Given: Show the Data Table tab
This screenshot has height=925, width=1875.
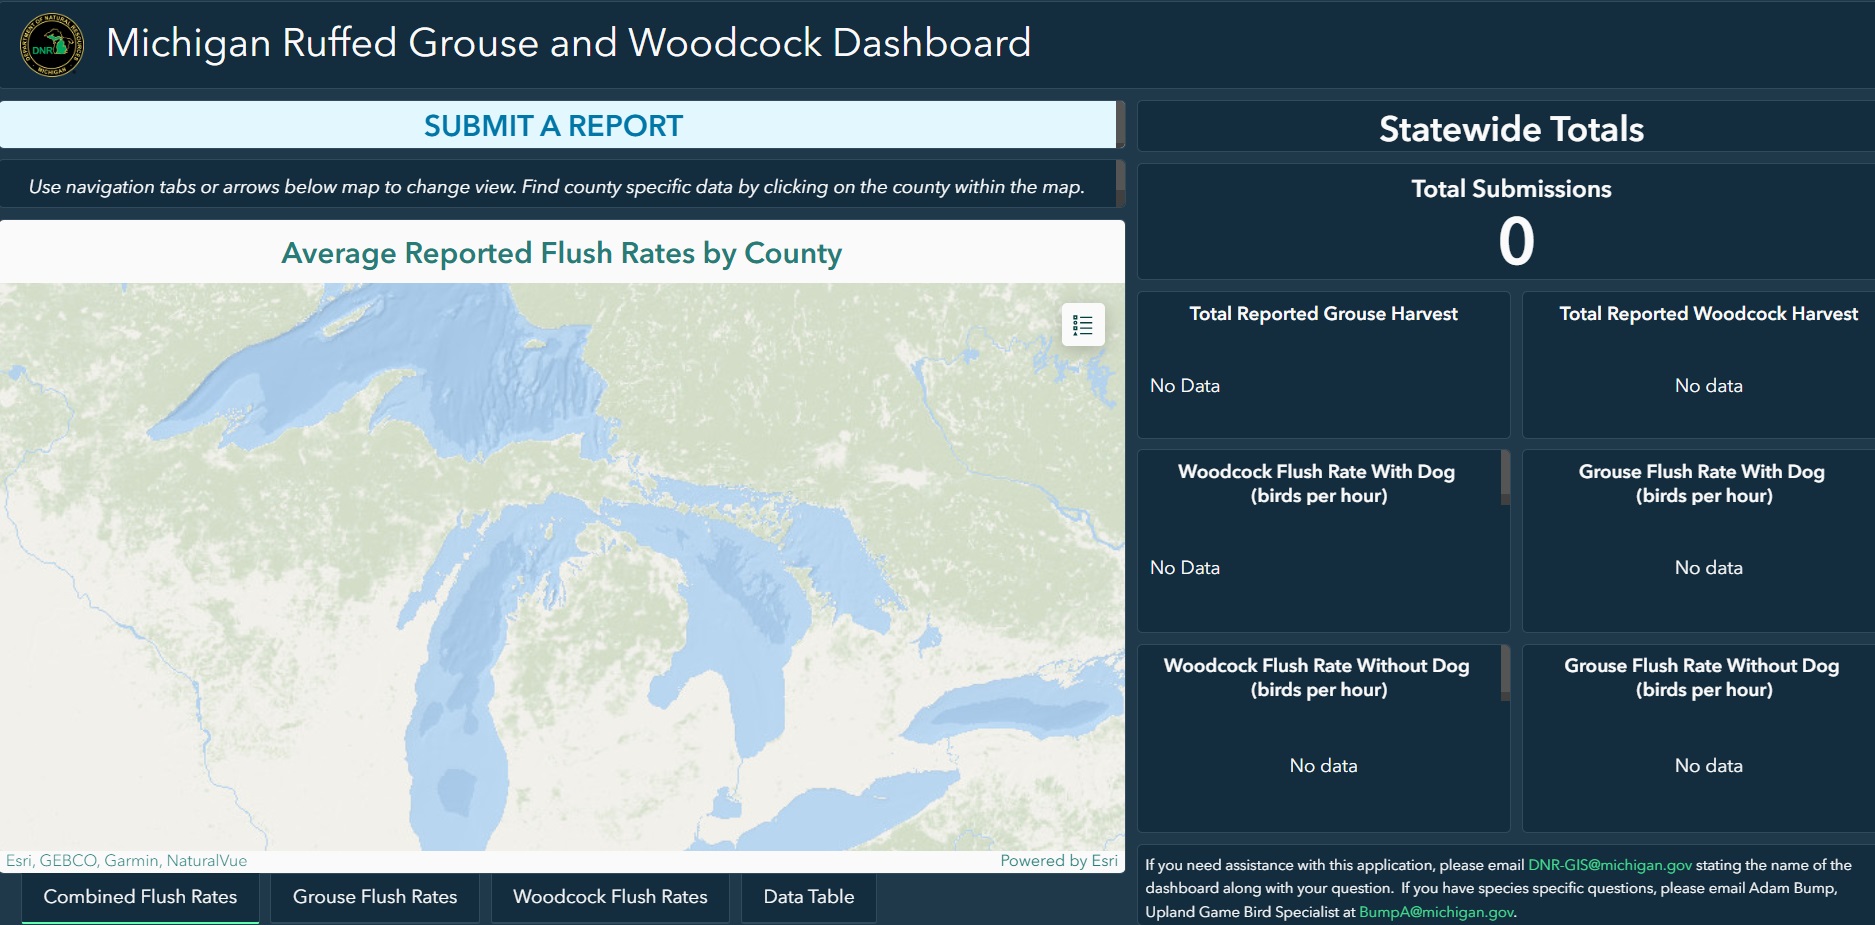Looking at the screenshot, I should [x=808, y=897].
